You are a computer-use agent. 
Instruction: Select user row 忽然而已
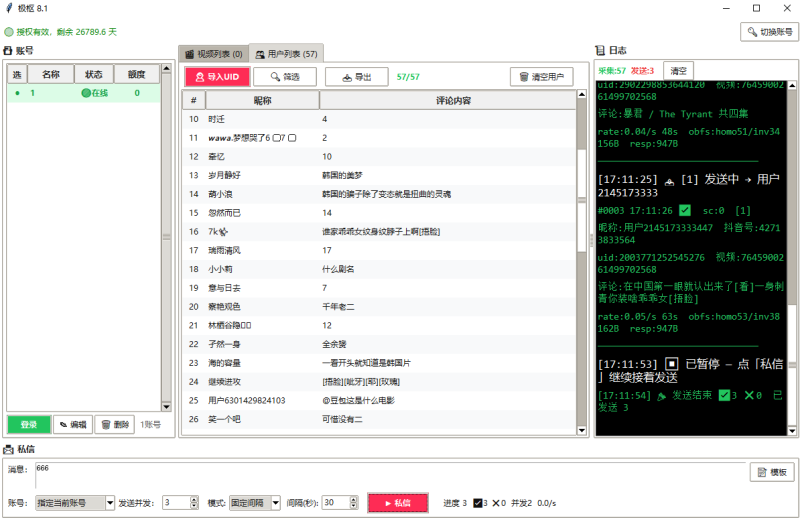coord(379,213)
